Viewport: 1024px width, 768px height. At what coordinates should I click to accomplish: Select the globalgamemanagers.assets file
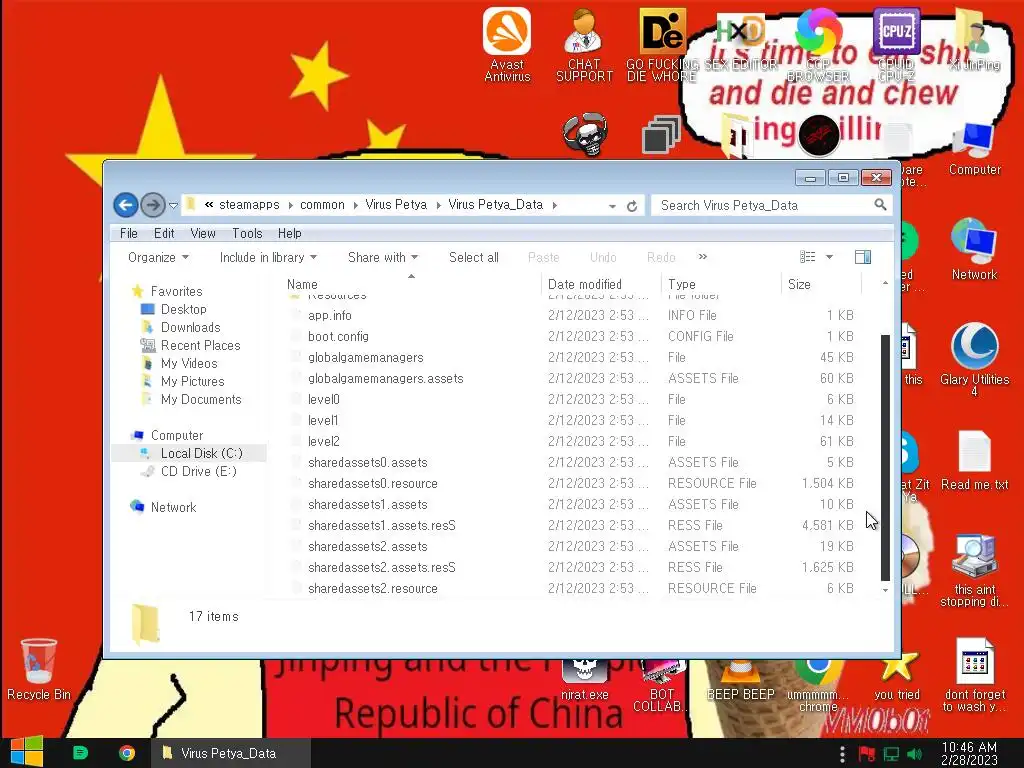[x=385, y=378]
